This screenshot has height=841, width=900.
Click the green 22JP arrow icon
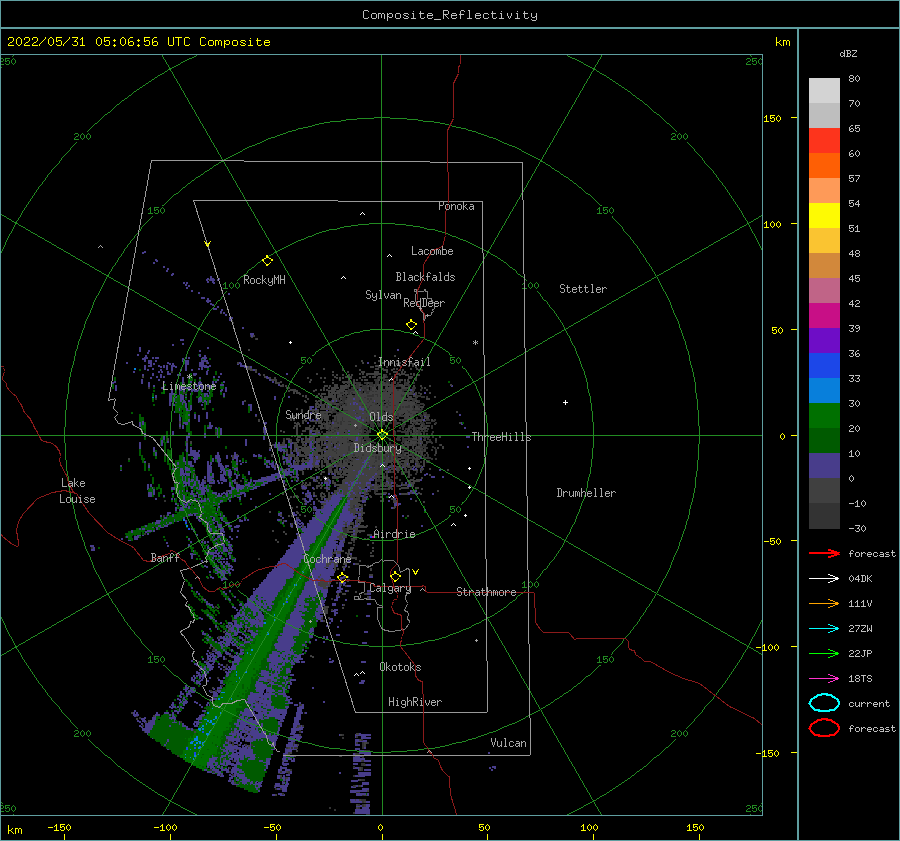pos(824,653)
